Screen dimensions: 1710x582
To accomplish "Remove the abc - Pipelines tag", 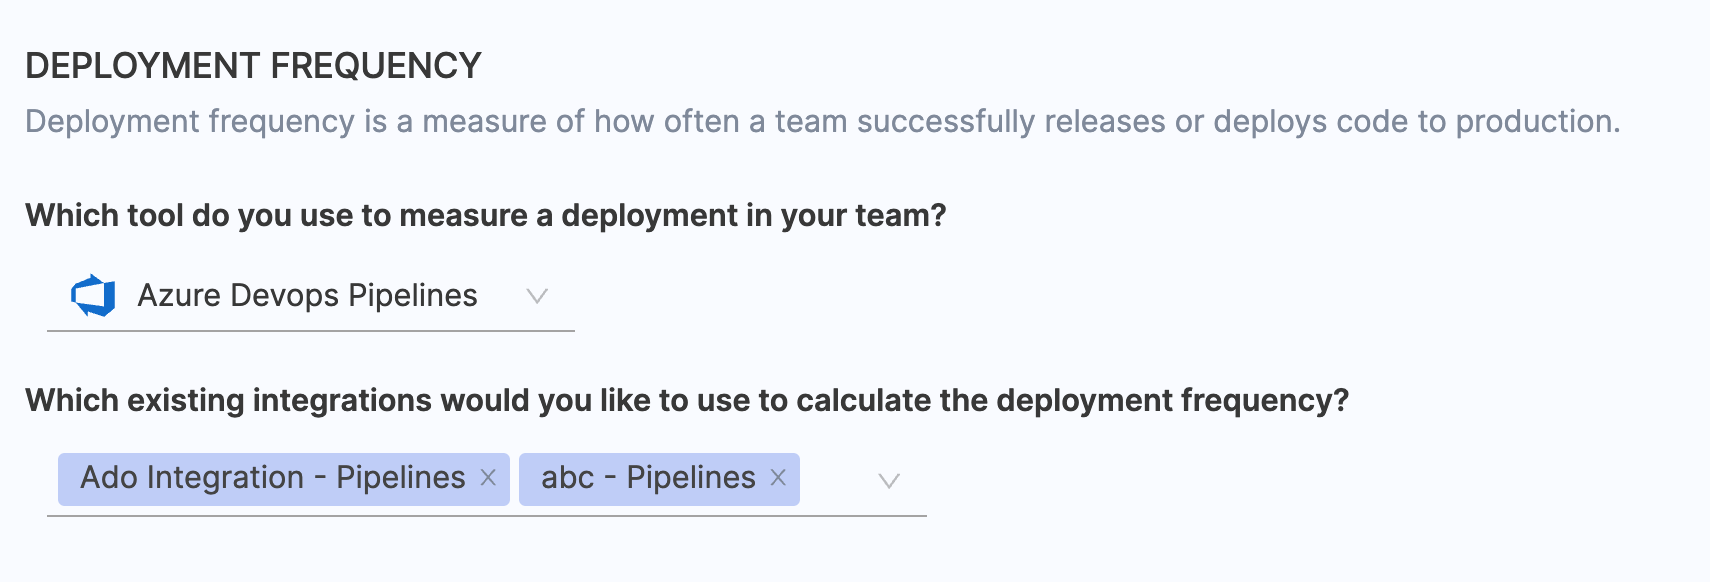I will click(778, 478).
